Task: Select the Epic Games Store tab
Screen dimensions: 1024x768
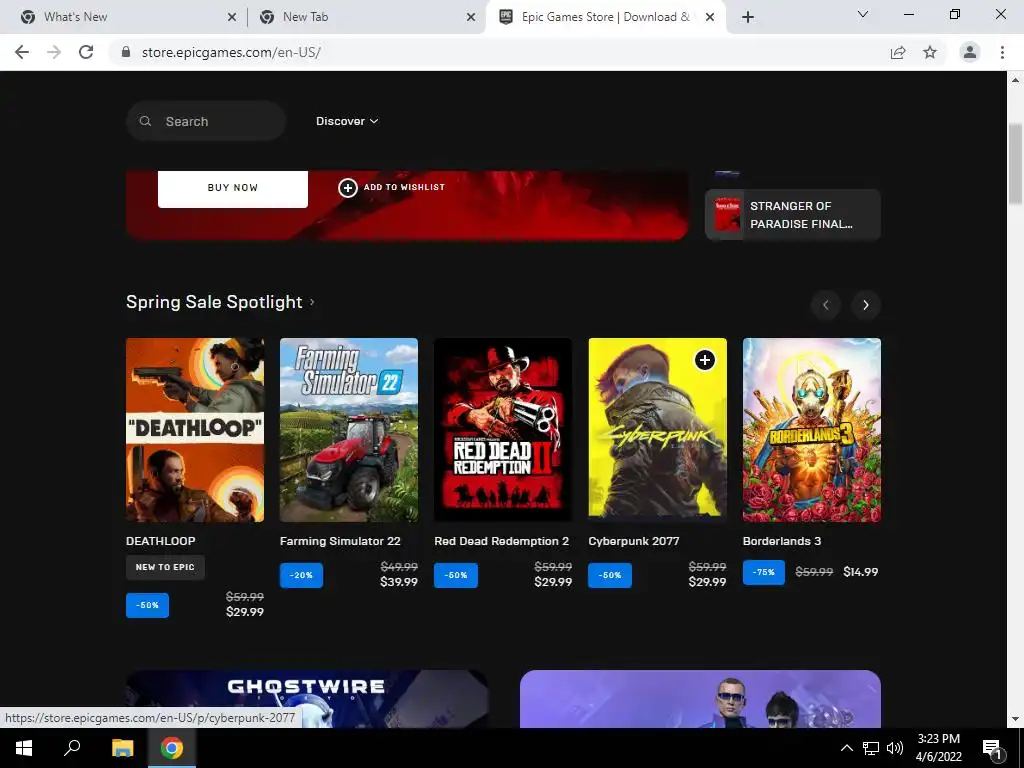Action: tap(605, 17)
